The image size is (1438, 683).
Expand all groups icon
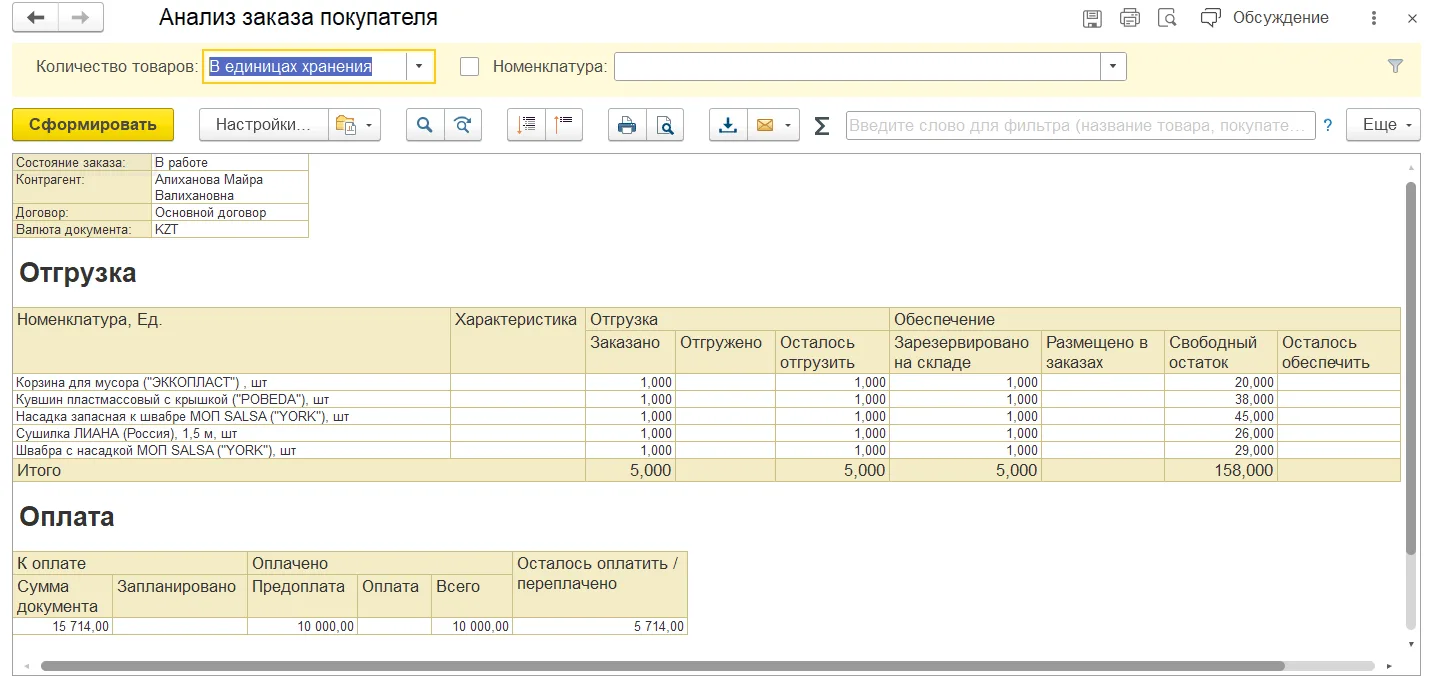526,125
